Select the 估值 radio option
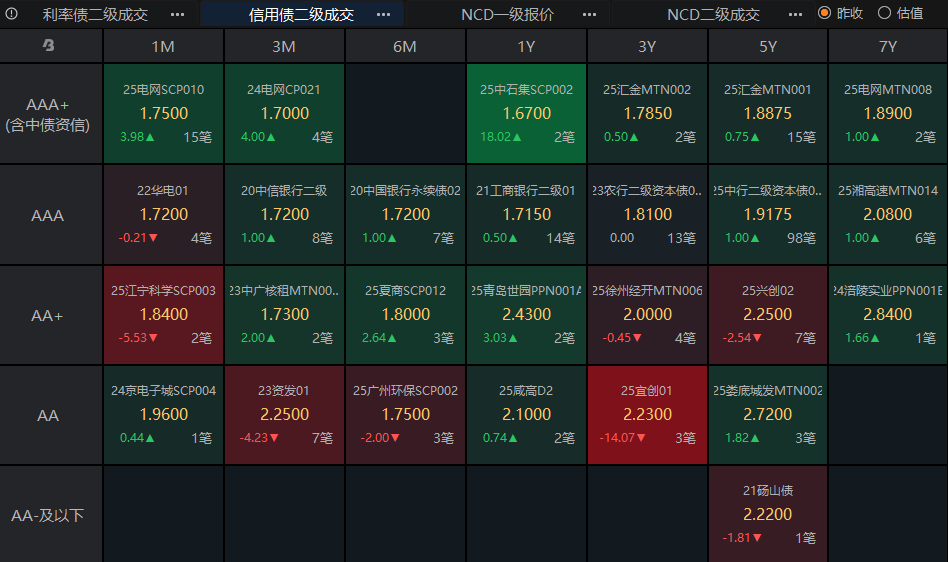Image resolution: width=948 pixels, height=562 pixels. pos(900,13)
